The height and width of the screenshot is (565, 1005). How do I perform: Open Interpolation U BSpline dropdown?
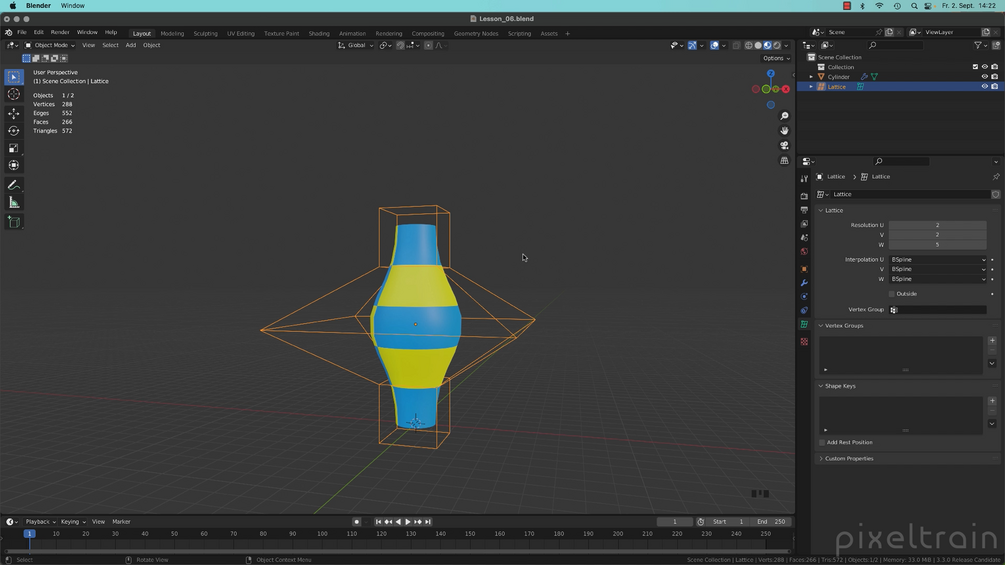point(938,259)
